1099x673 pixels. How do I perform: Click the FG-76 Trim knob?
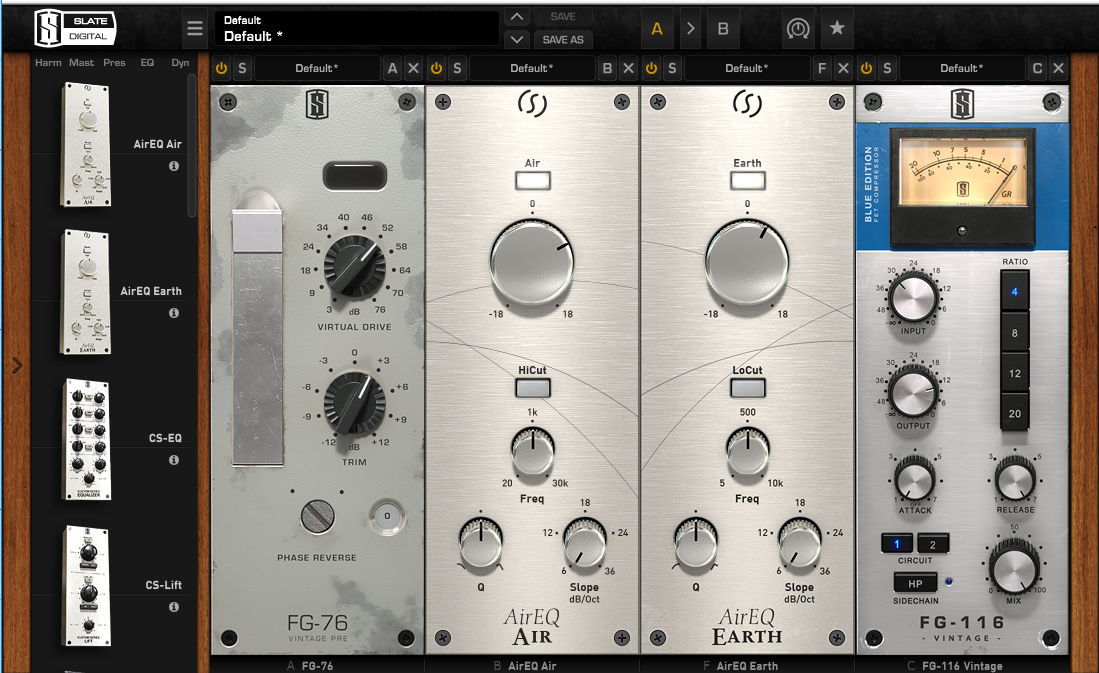click(355, 403)
